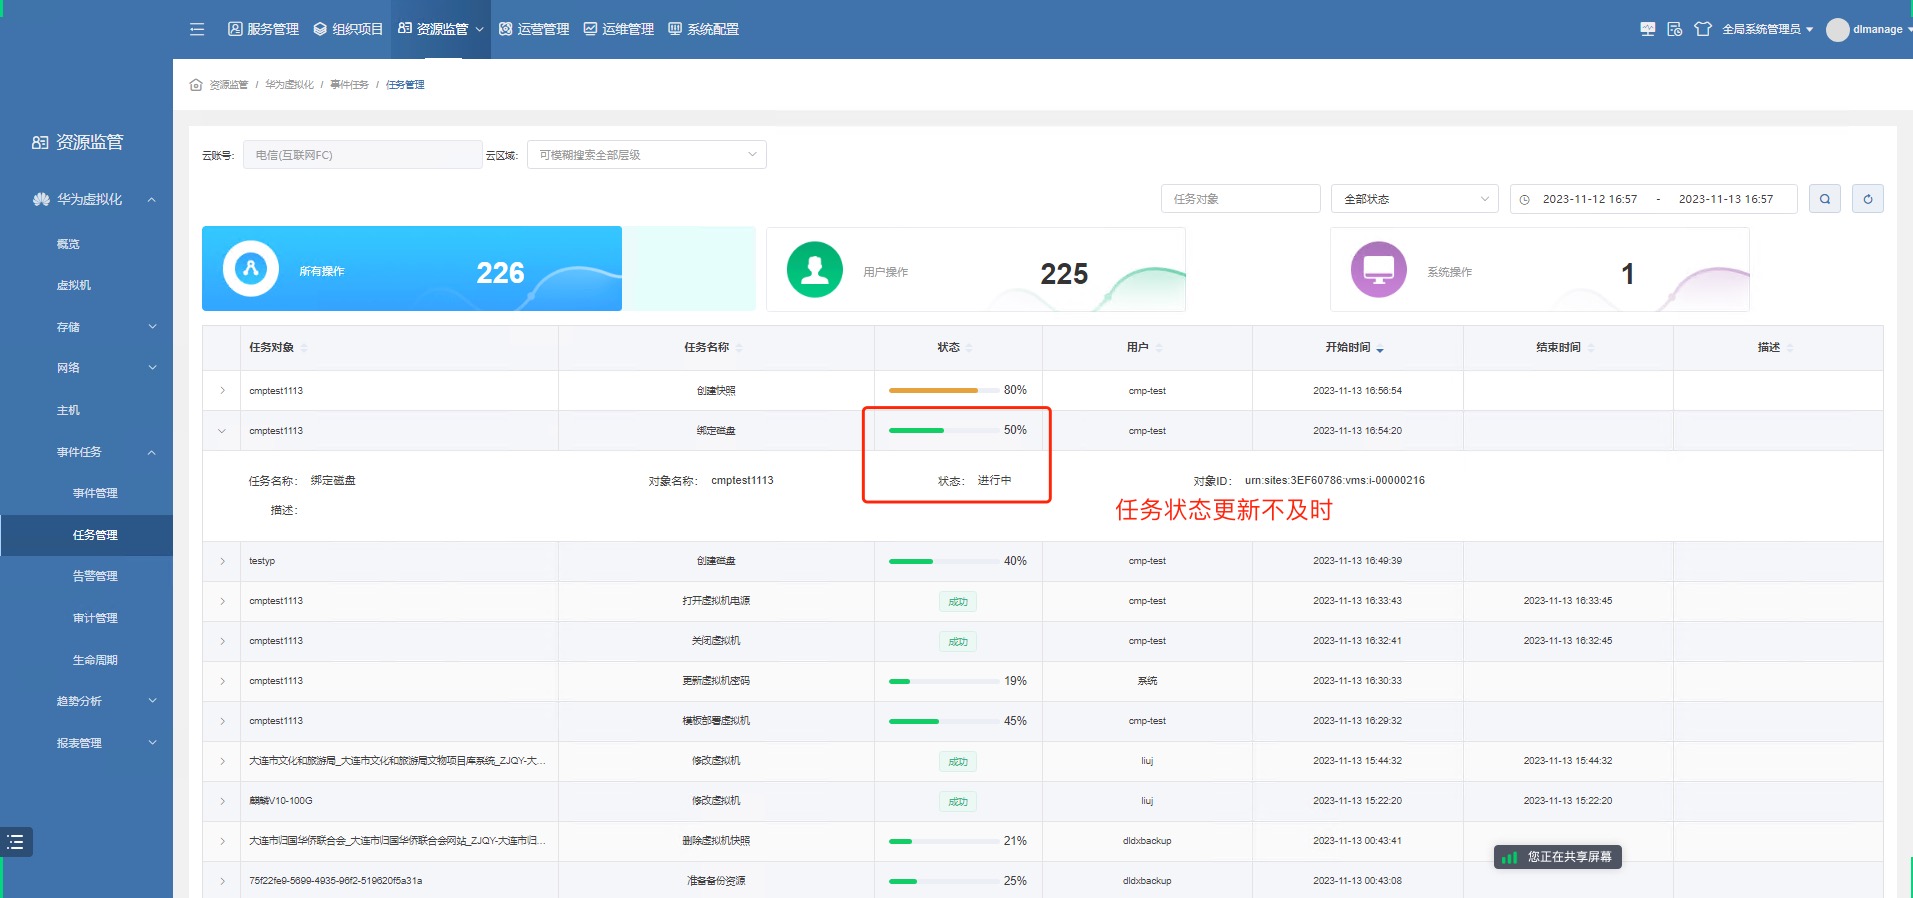Open 告警管理 in the sidebar
The height and width of the screenshot is (898, 1913).
click(95, 576)
